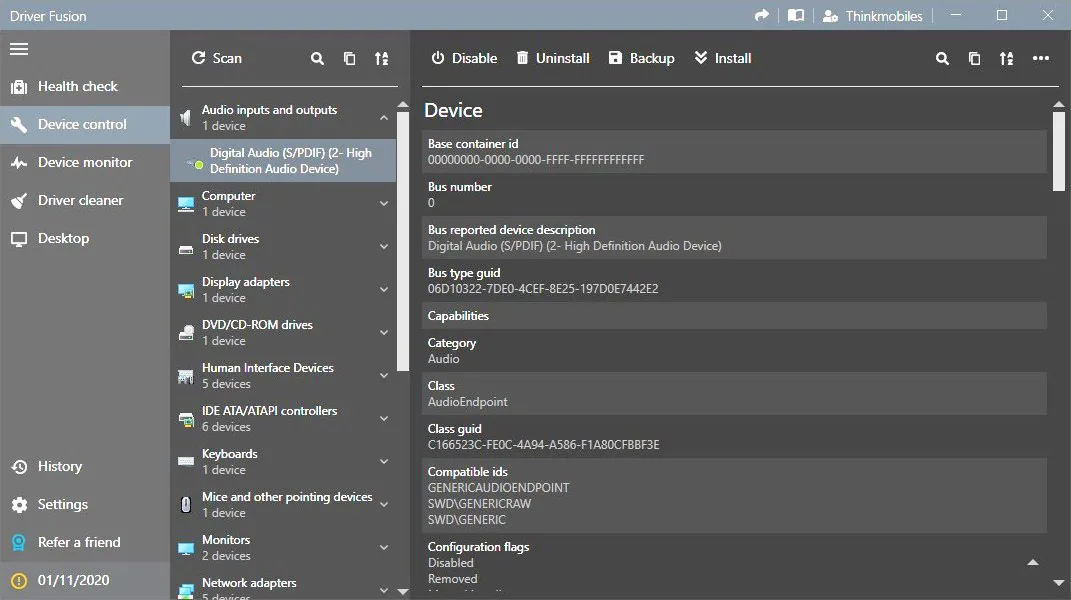This screenshot has height=600, width=1071.
Task: Click the share arrow icon in title bar
Action: [x=762, y=15]
